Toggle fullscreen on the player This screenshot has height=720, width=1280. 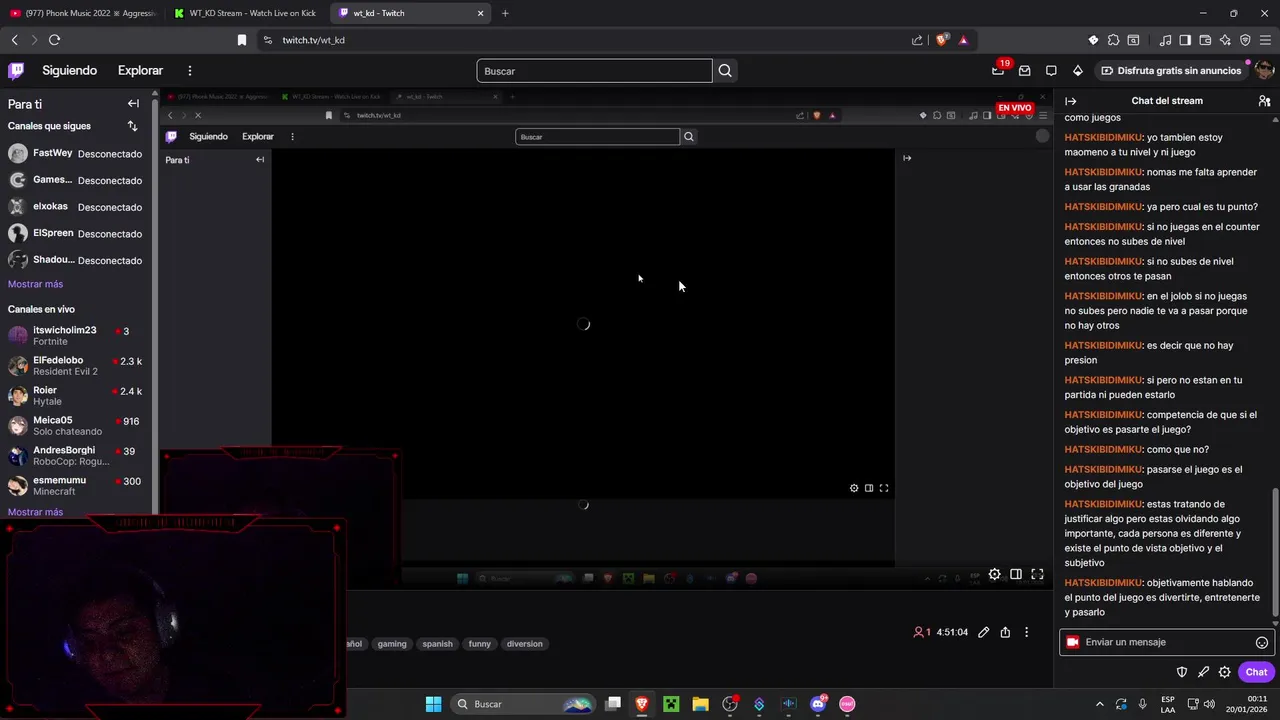coord(1037,574)
